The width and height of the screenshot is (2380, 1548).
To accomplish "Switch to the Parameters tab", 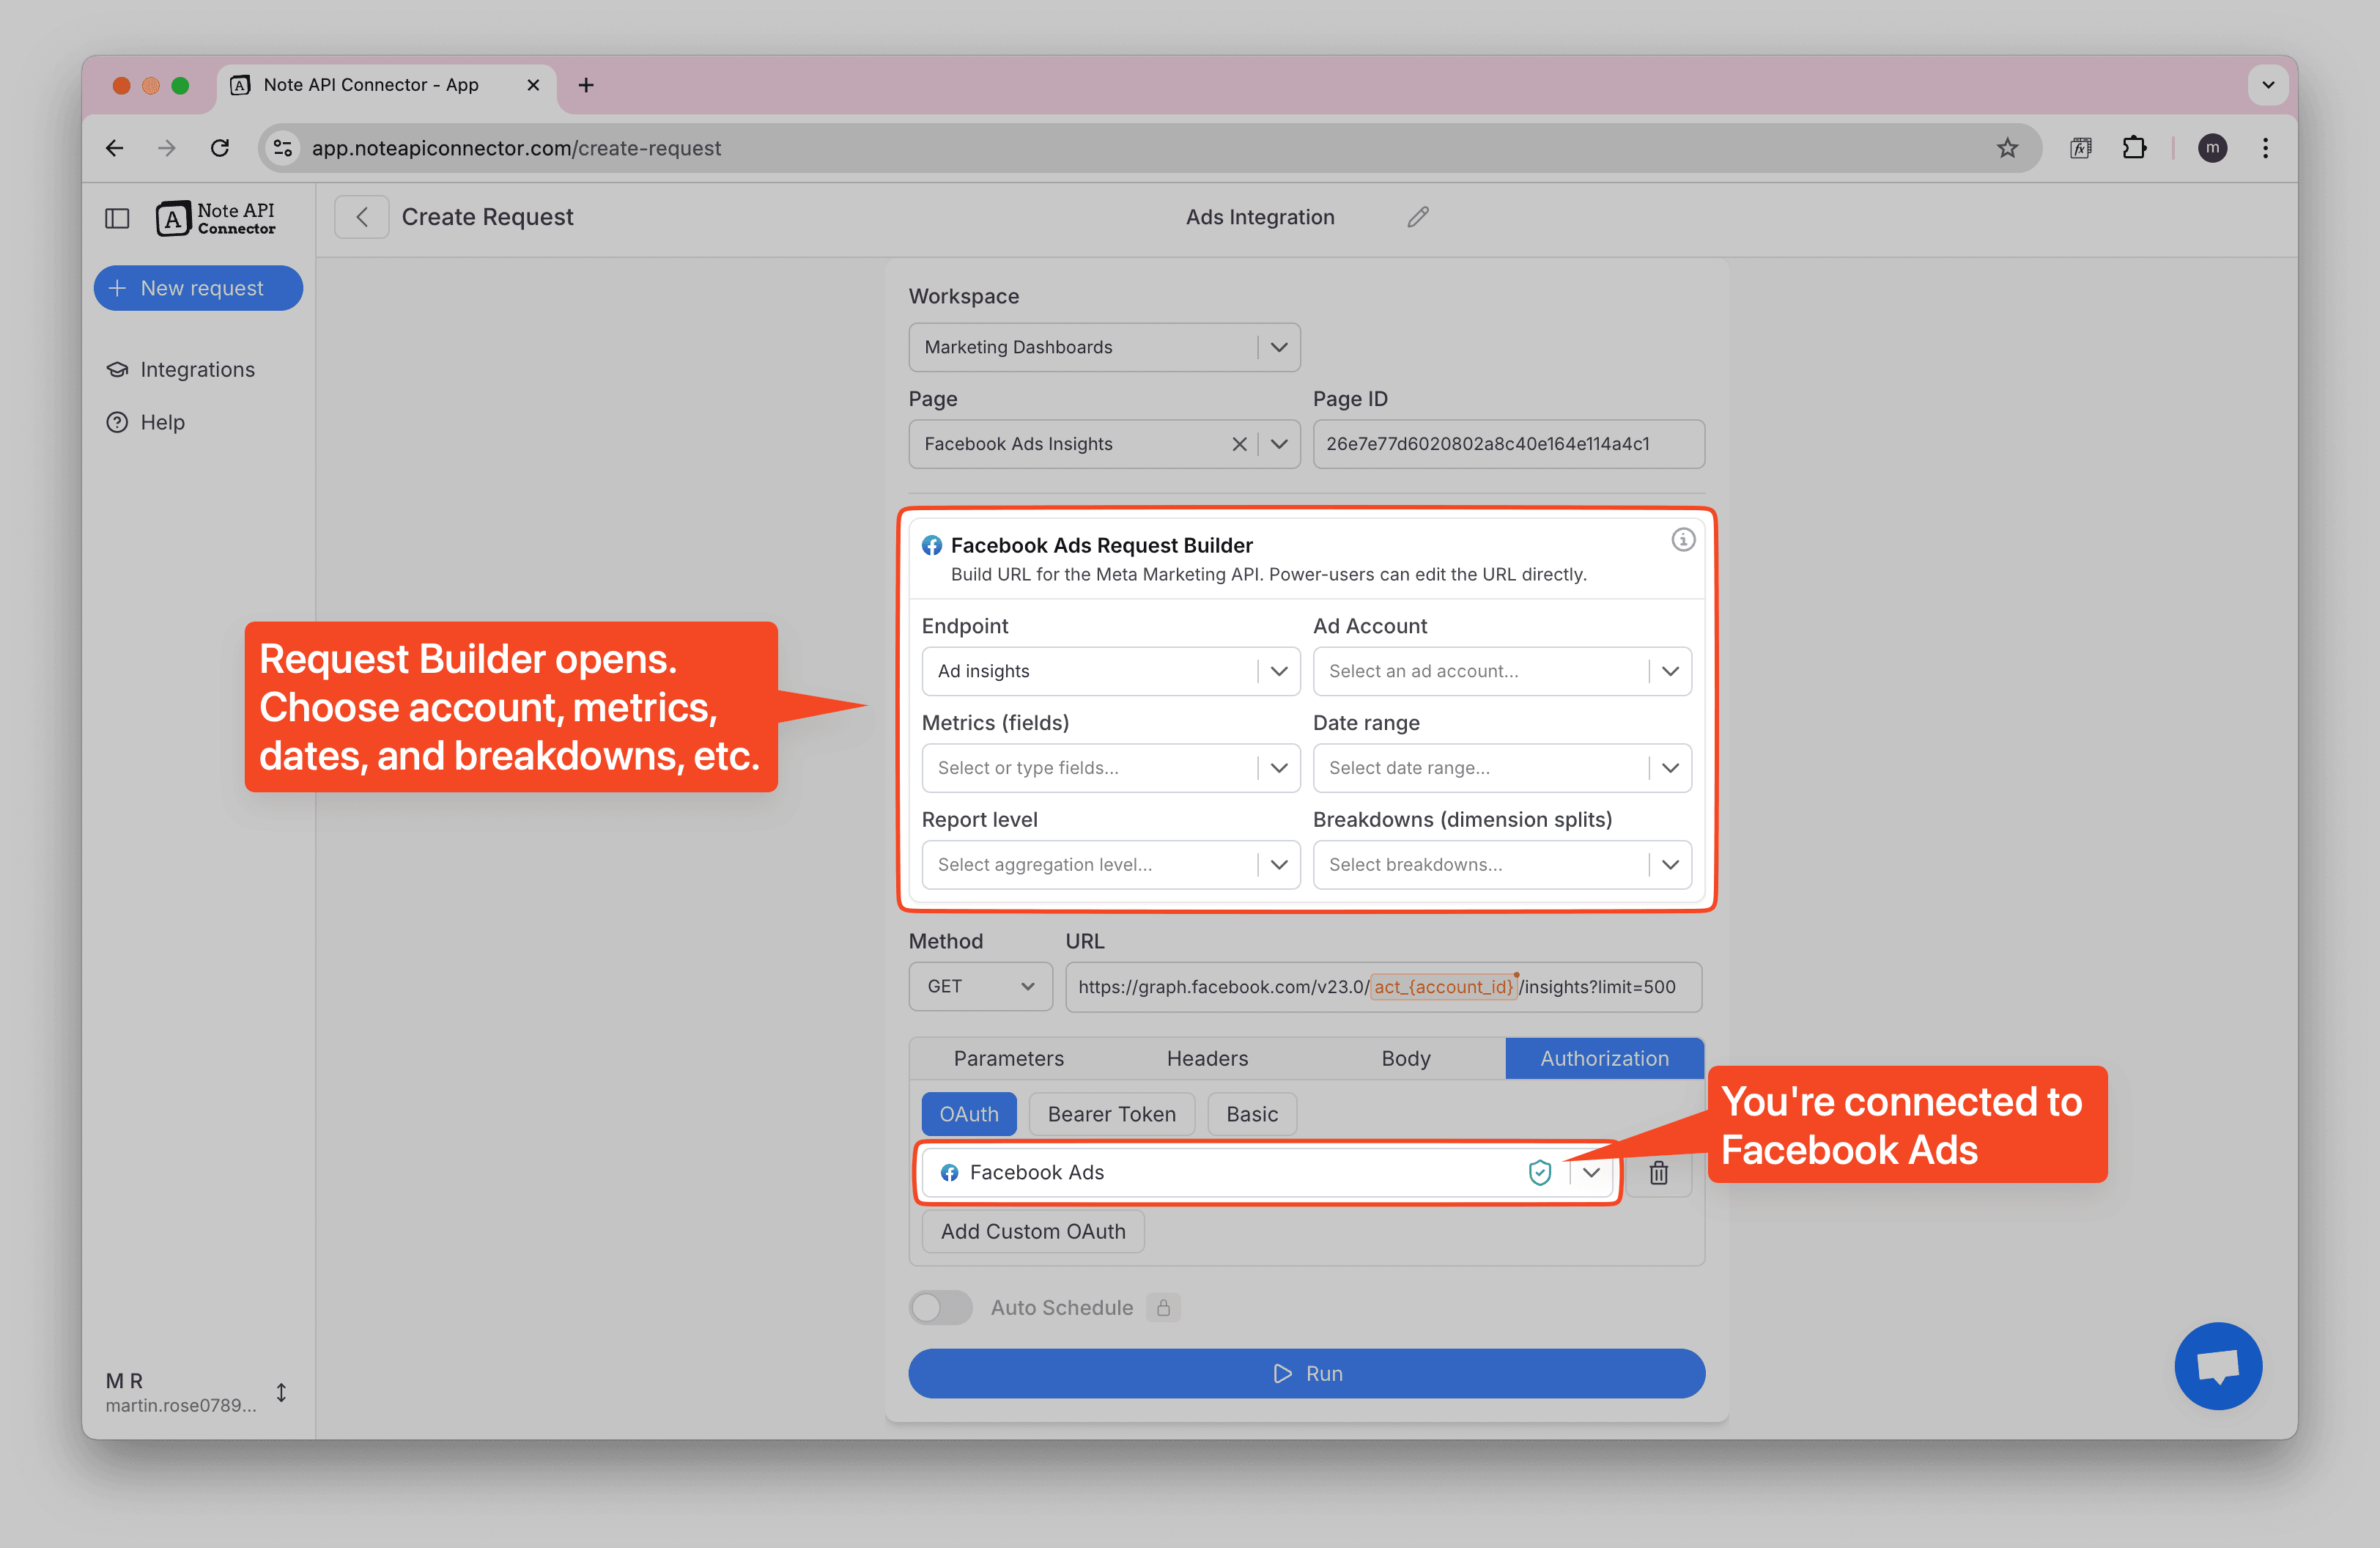I will tap(1008, 1058).
